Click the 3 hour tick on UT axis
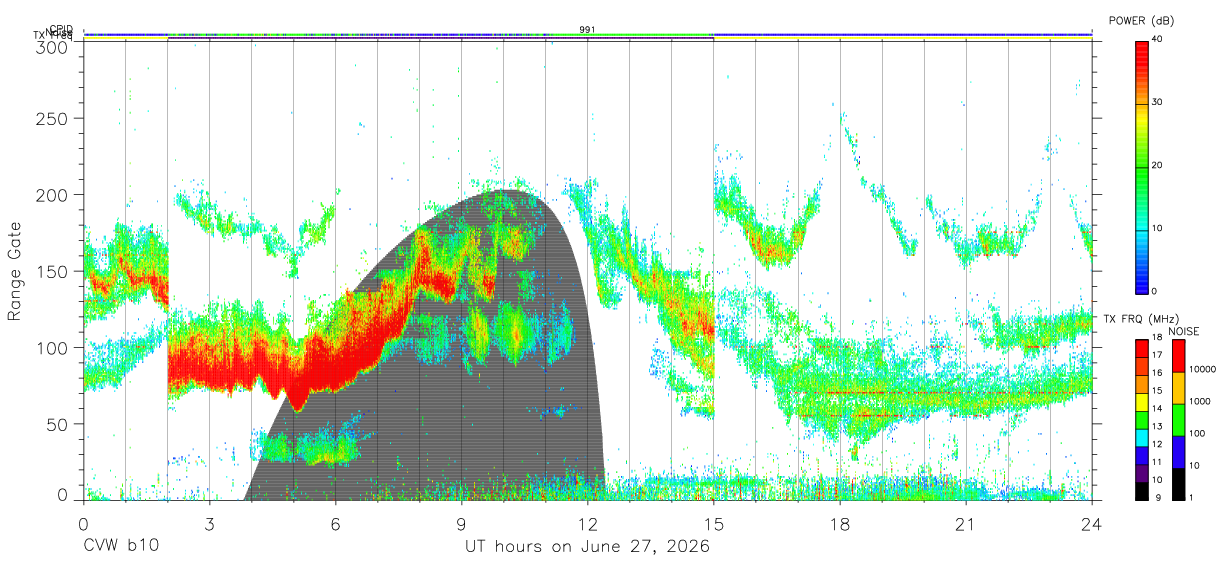The height and width of the screenshot is (567, 1228). click(209, 523)
